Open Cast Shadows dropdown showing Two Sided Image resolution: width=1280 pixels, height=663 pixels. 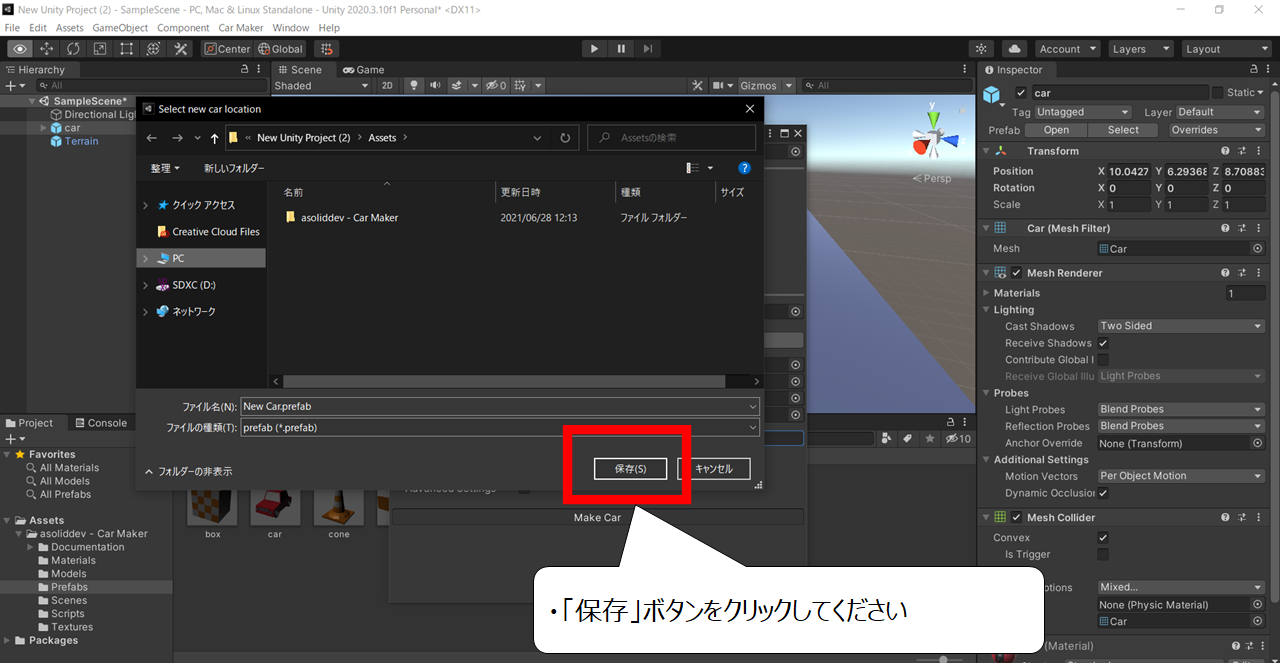click(x=1181, y=326)
